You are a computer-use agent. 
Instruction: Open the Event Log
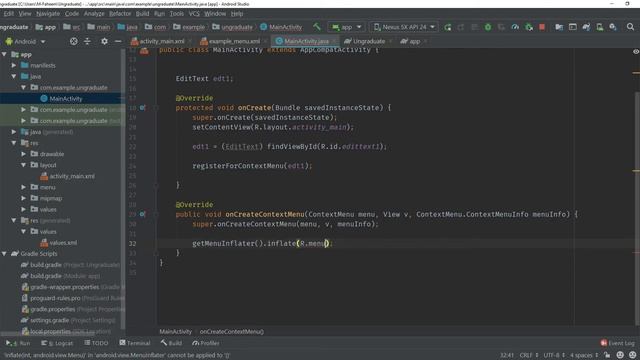pos(618,343)
